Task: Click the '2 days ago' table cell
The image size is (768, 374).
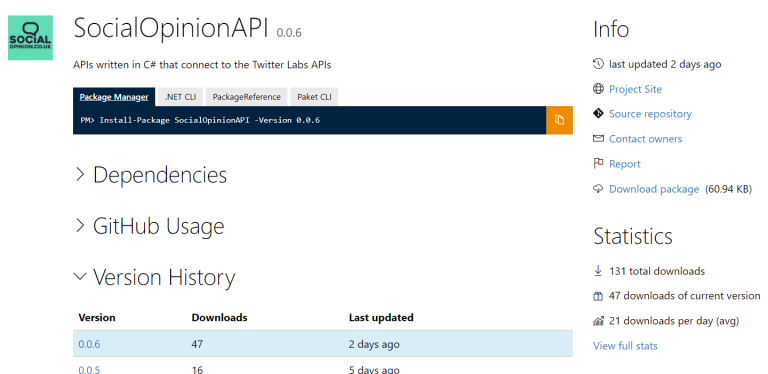Action: click(374, 344)
